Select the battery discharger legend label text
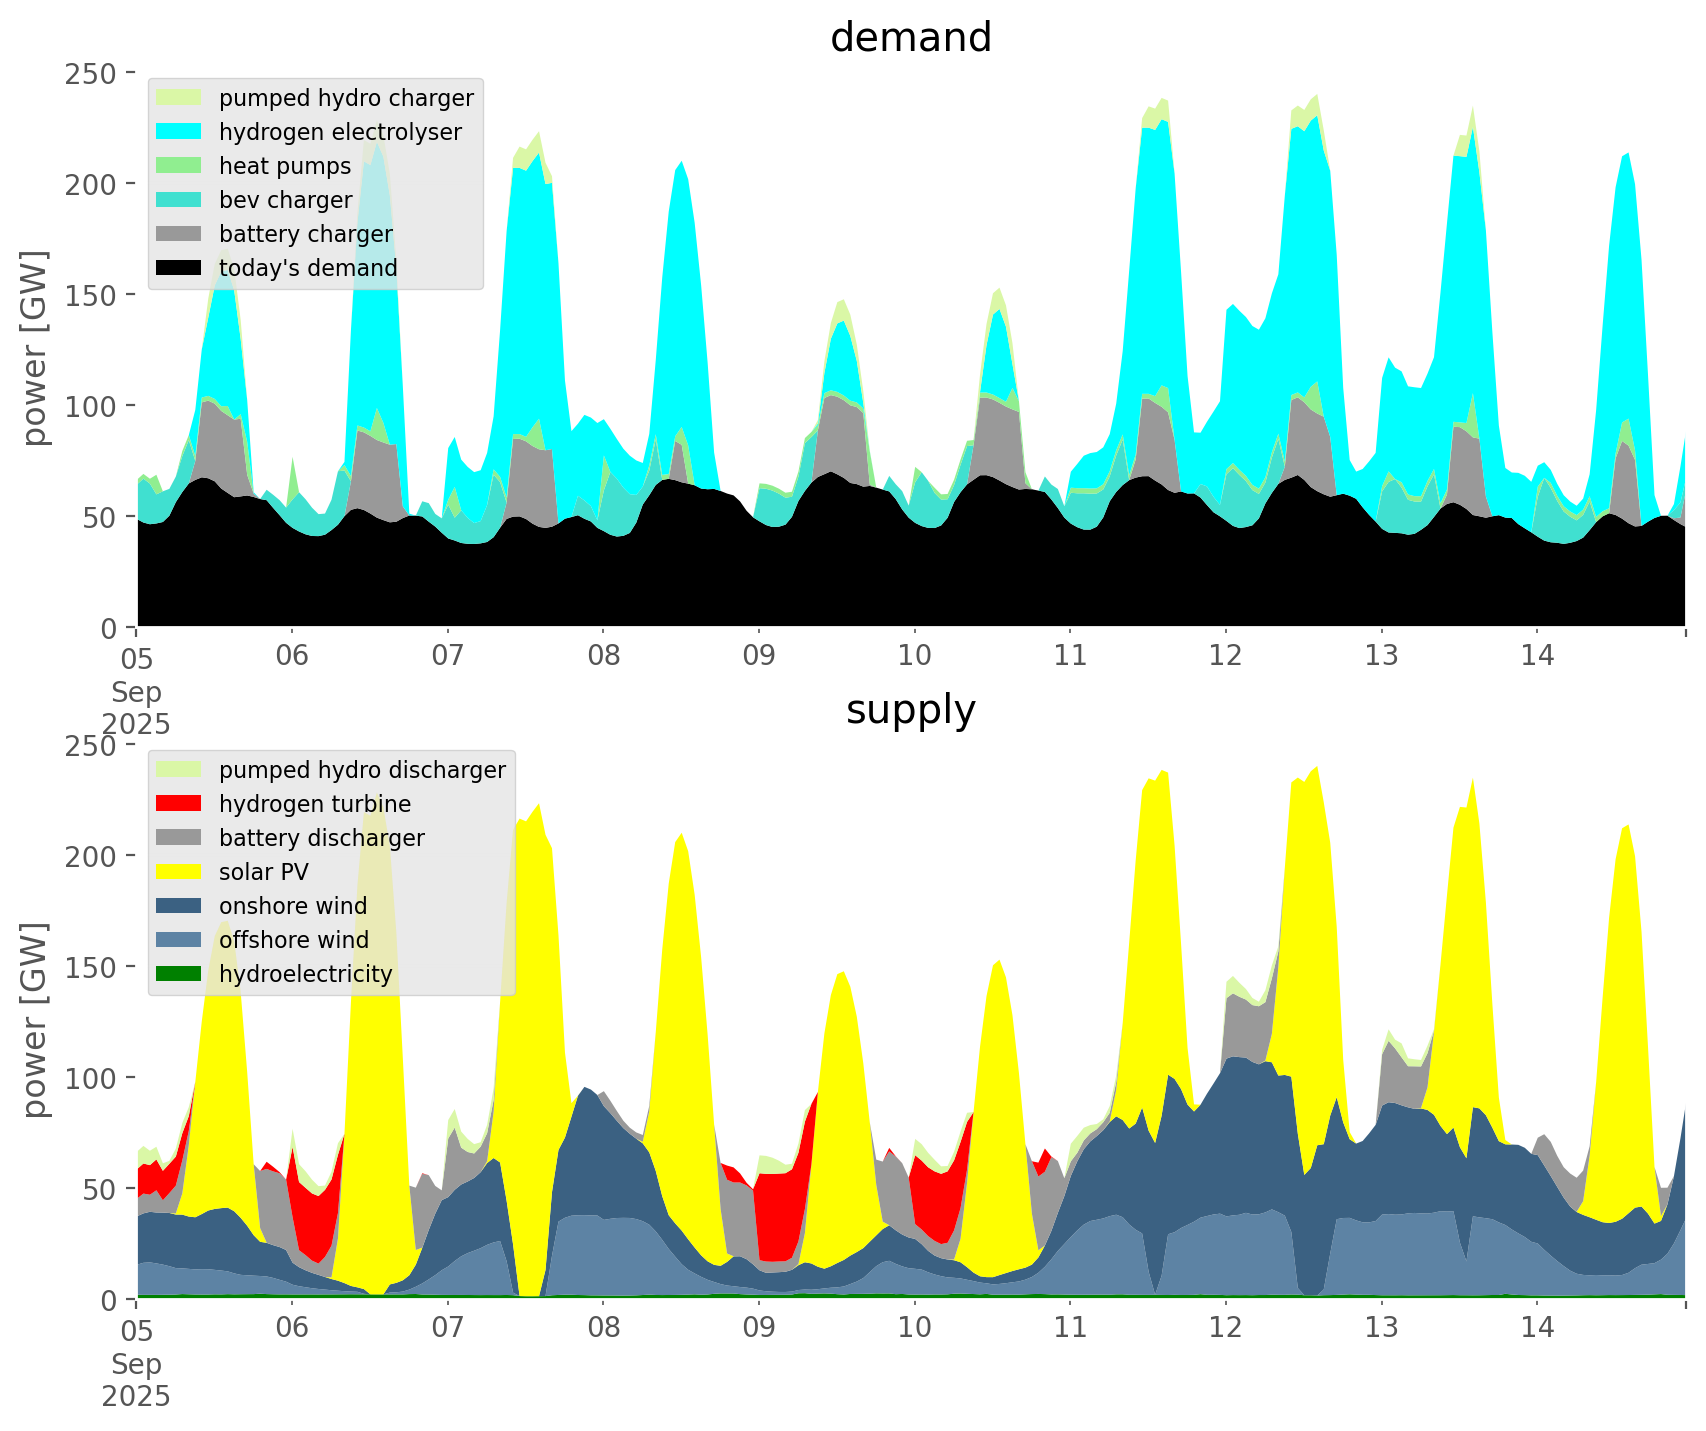The image size is (1706, 1431). click(x=321, y=838)
